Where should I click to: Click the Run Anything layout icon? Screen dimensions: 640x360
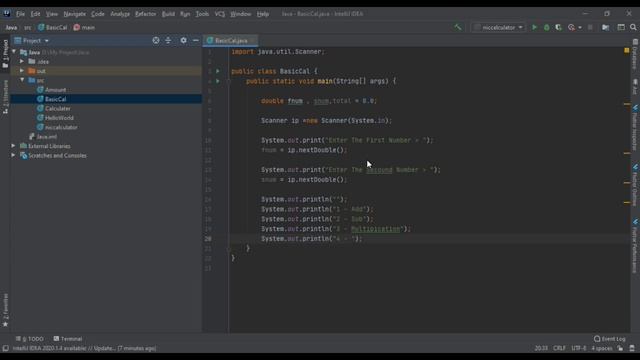point(621,27)
